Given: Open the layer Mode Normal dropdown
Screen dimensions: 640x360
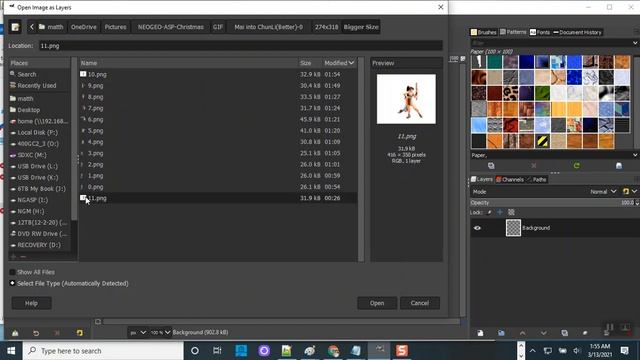Looking at the screenshot, I should point(603,191).
